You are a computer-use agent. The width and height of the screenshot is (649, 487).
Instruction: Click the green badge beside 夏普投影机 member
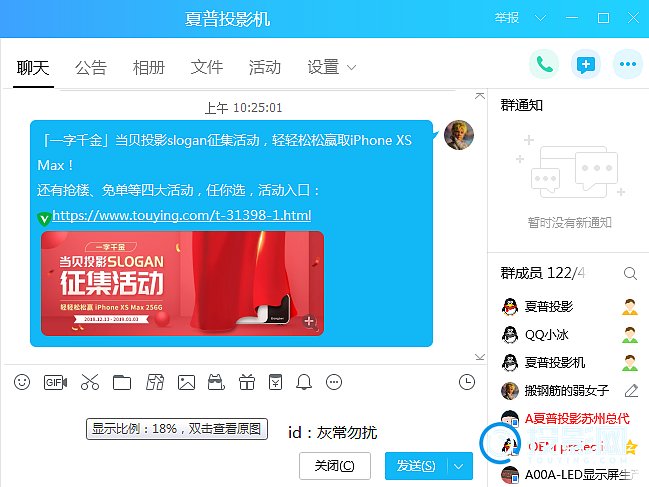[630, 362]
